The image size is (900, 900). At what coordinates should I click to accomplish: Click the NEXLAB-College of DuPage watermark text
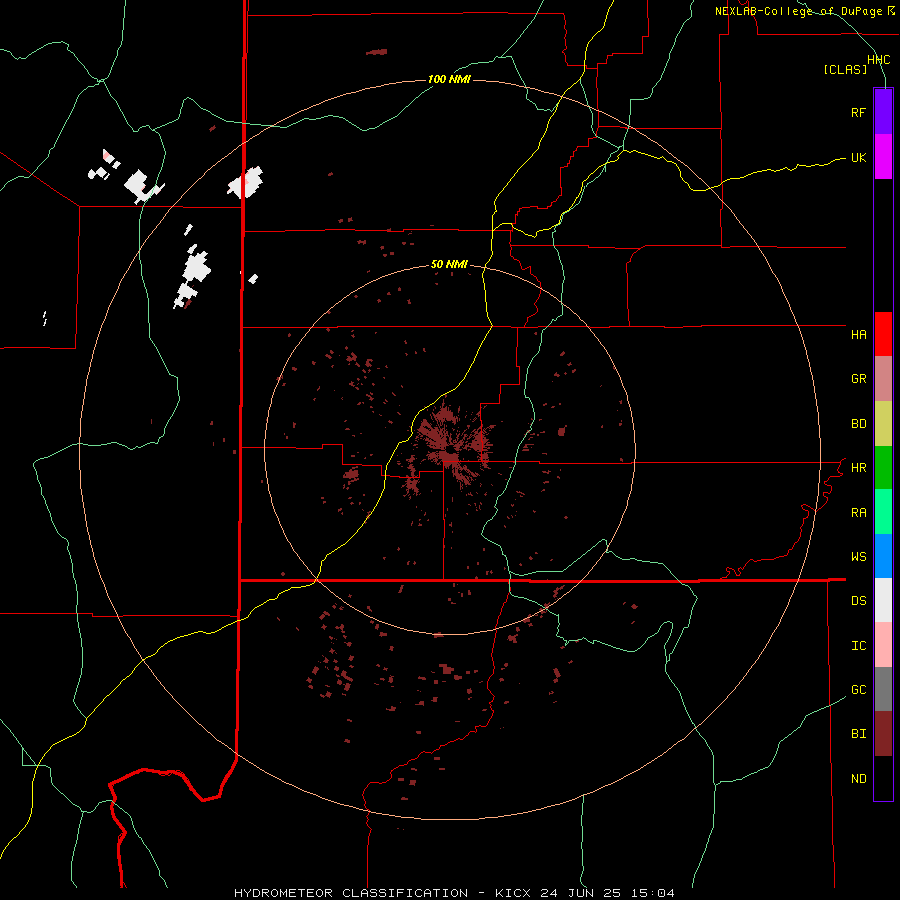click(798, 11)
